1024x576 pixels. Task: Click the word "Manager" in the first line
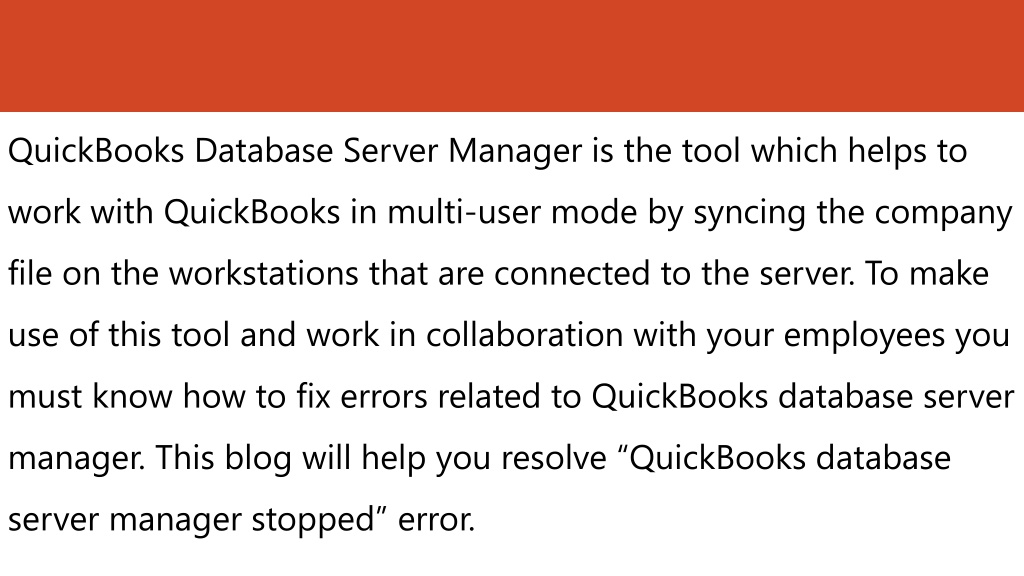[515, 152]
